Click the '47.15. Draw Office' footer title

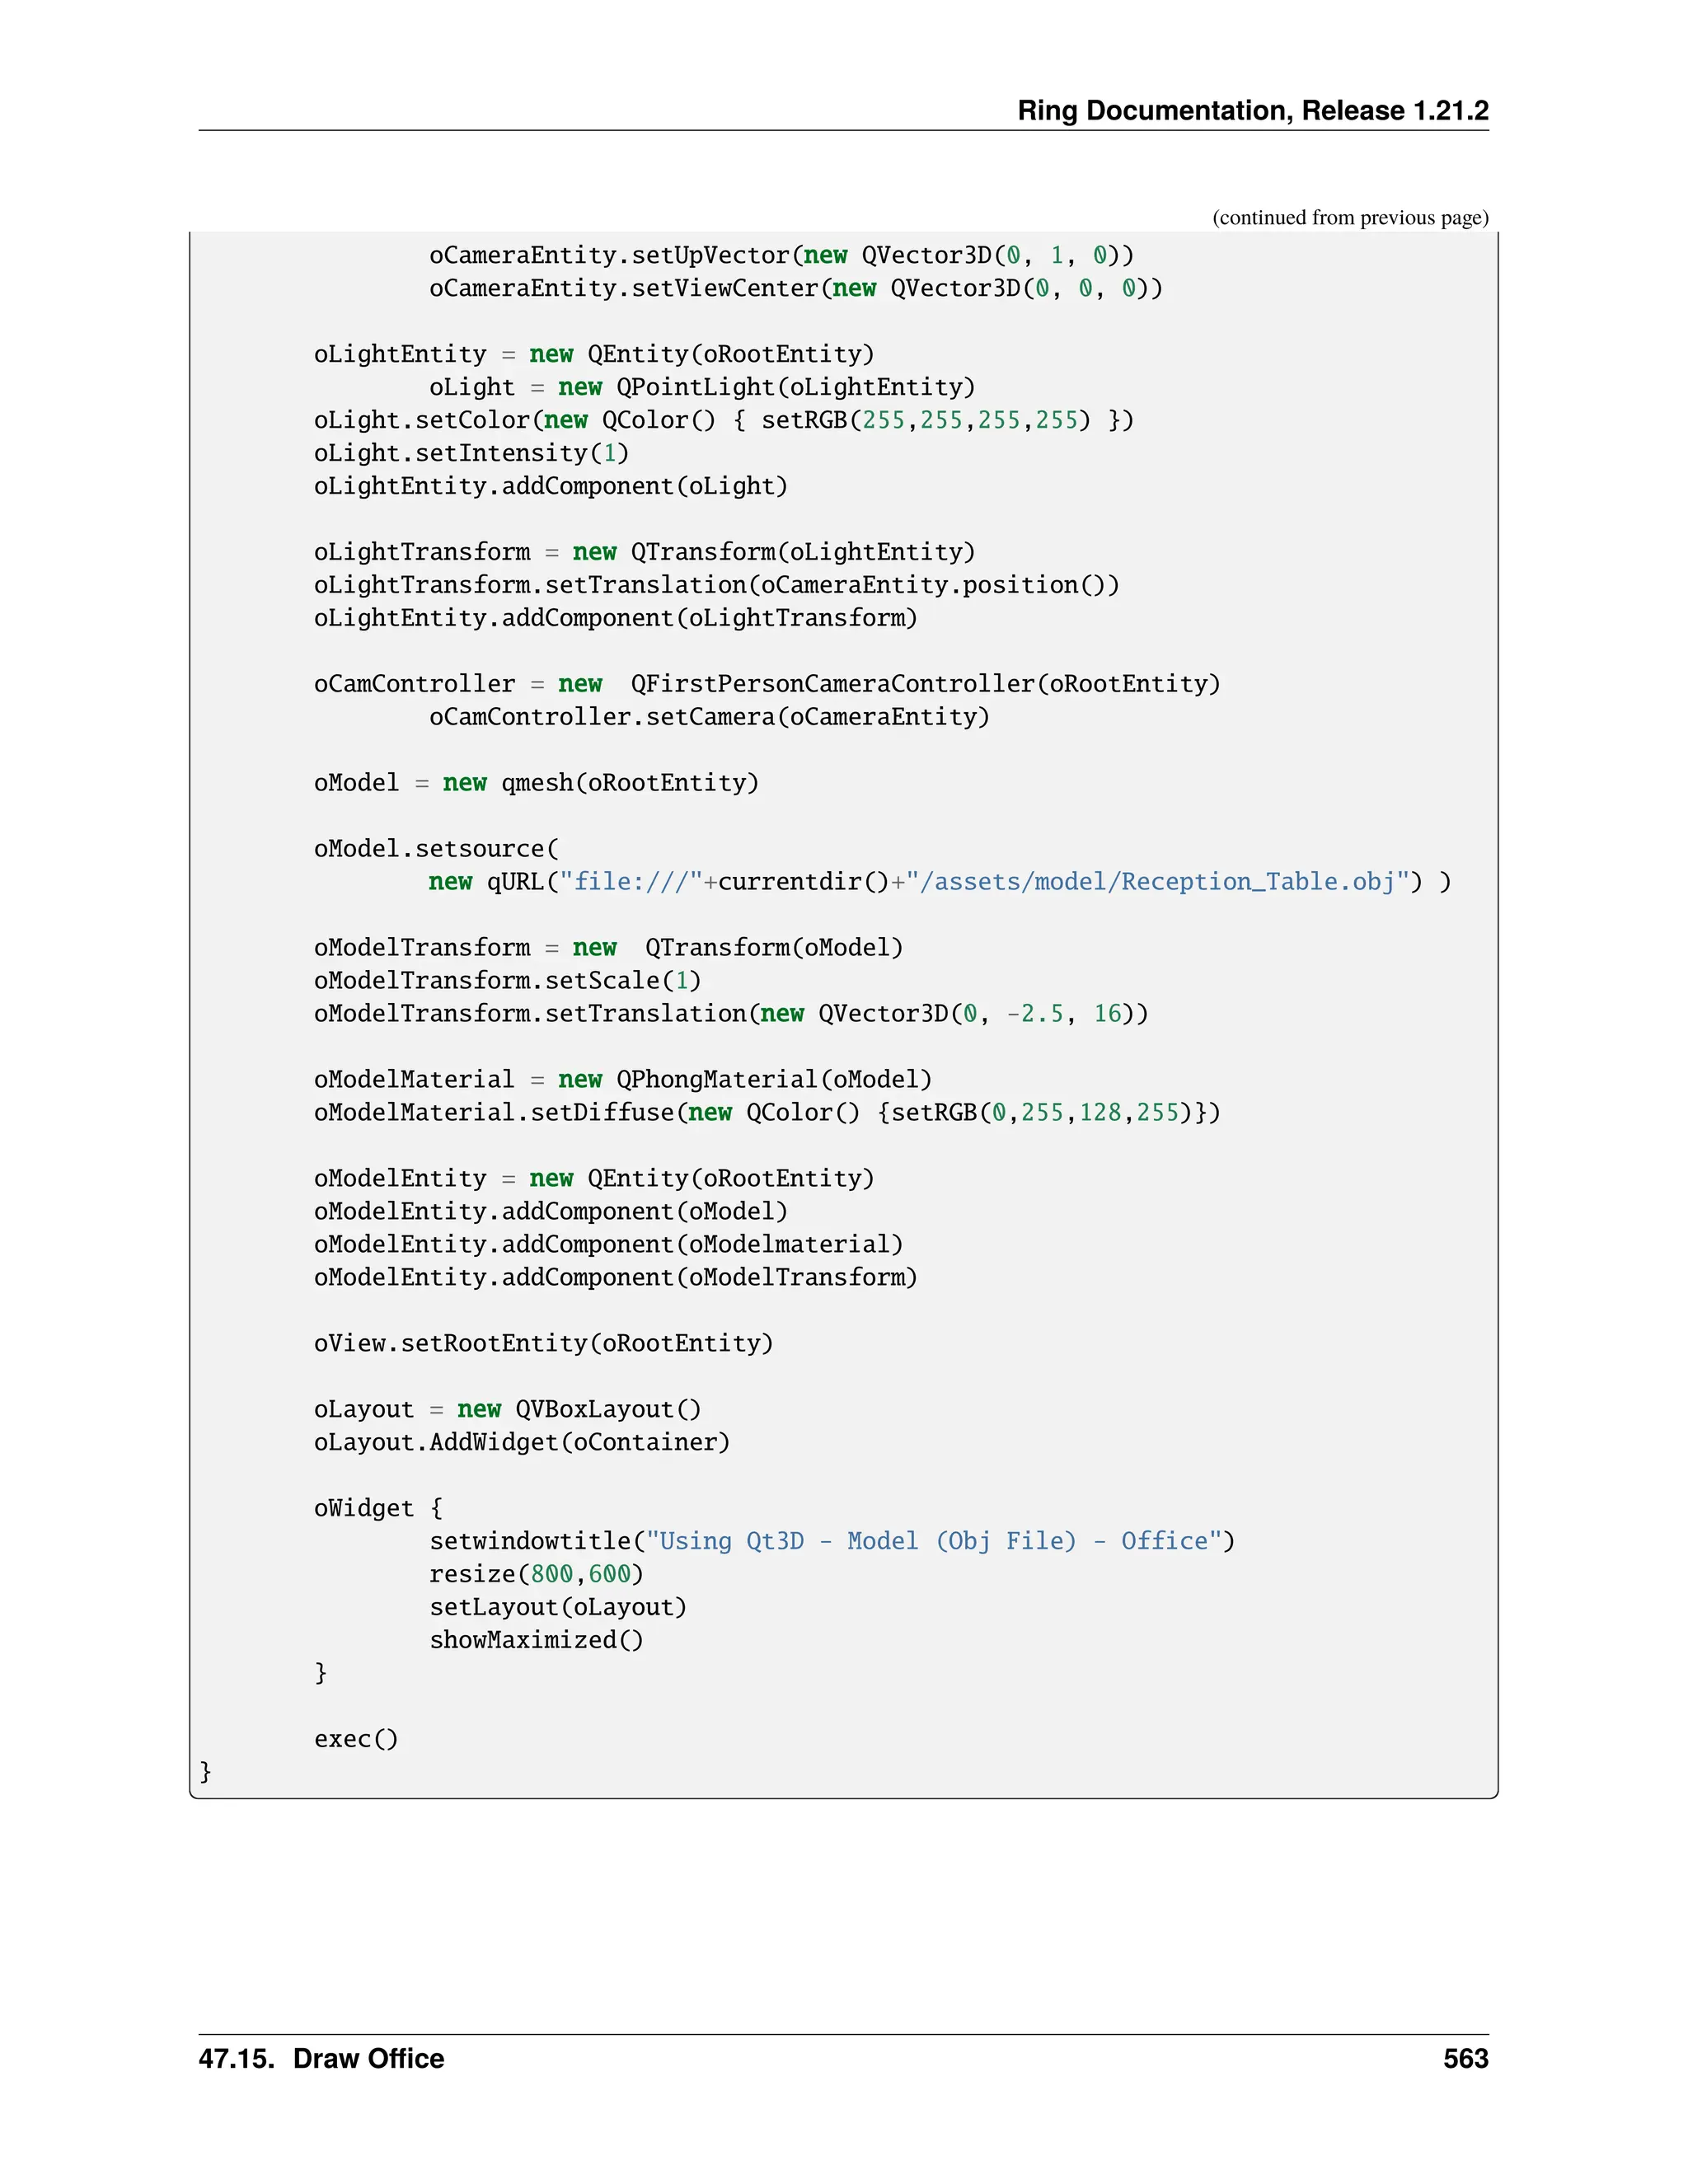pos(321,2059)
